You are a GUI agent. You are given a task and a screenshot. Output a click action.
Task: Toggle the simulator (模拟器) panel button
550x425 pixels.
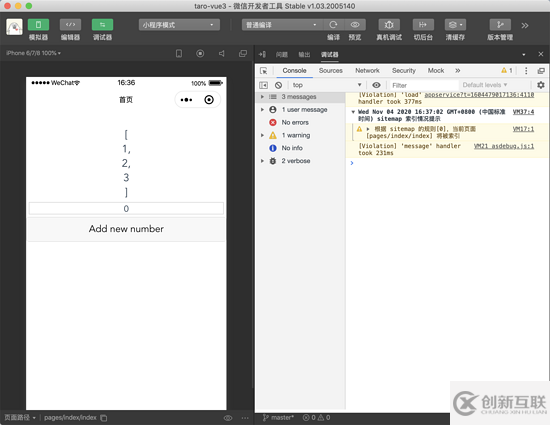pos(38,25)
